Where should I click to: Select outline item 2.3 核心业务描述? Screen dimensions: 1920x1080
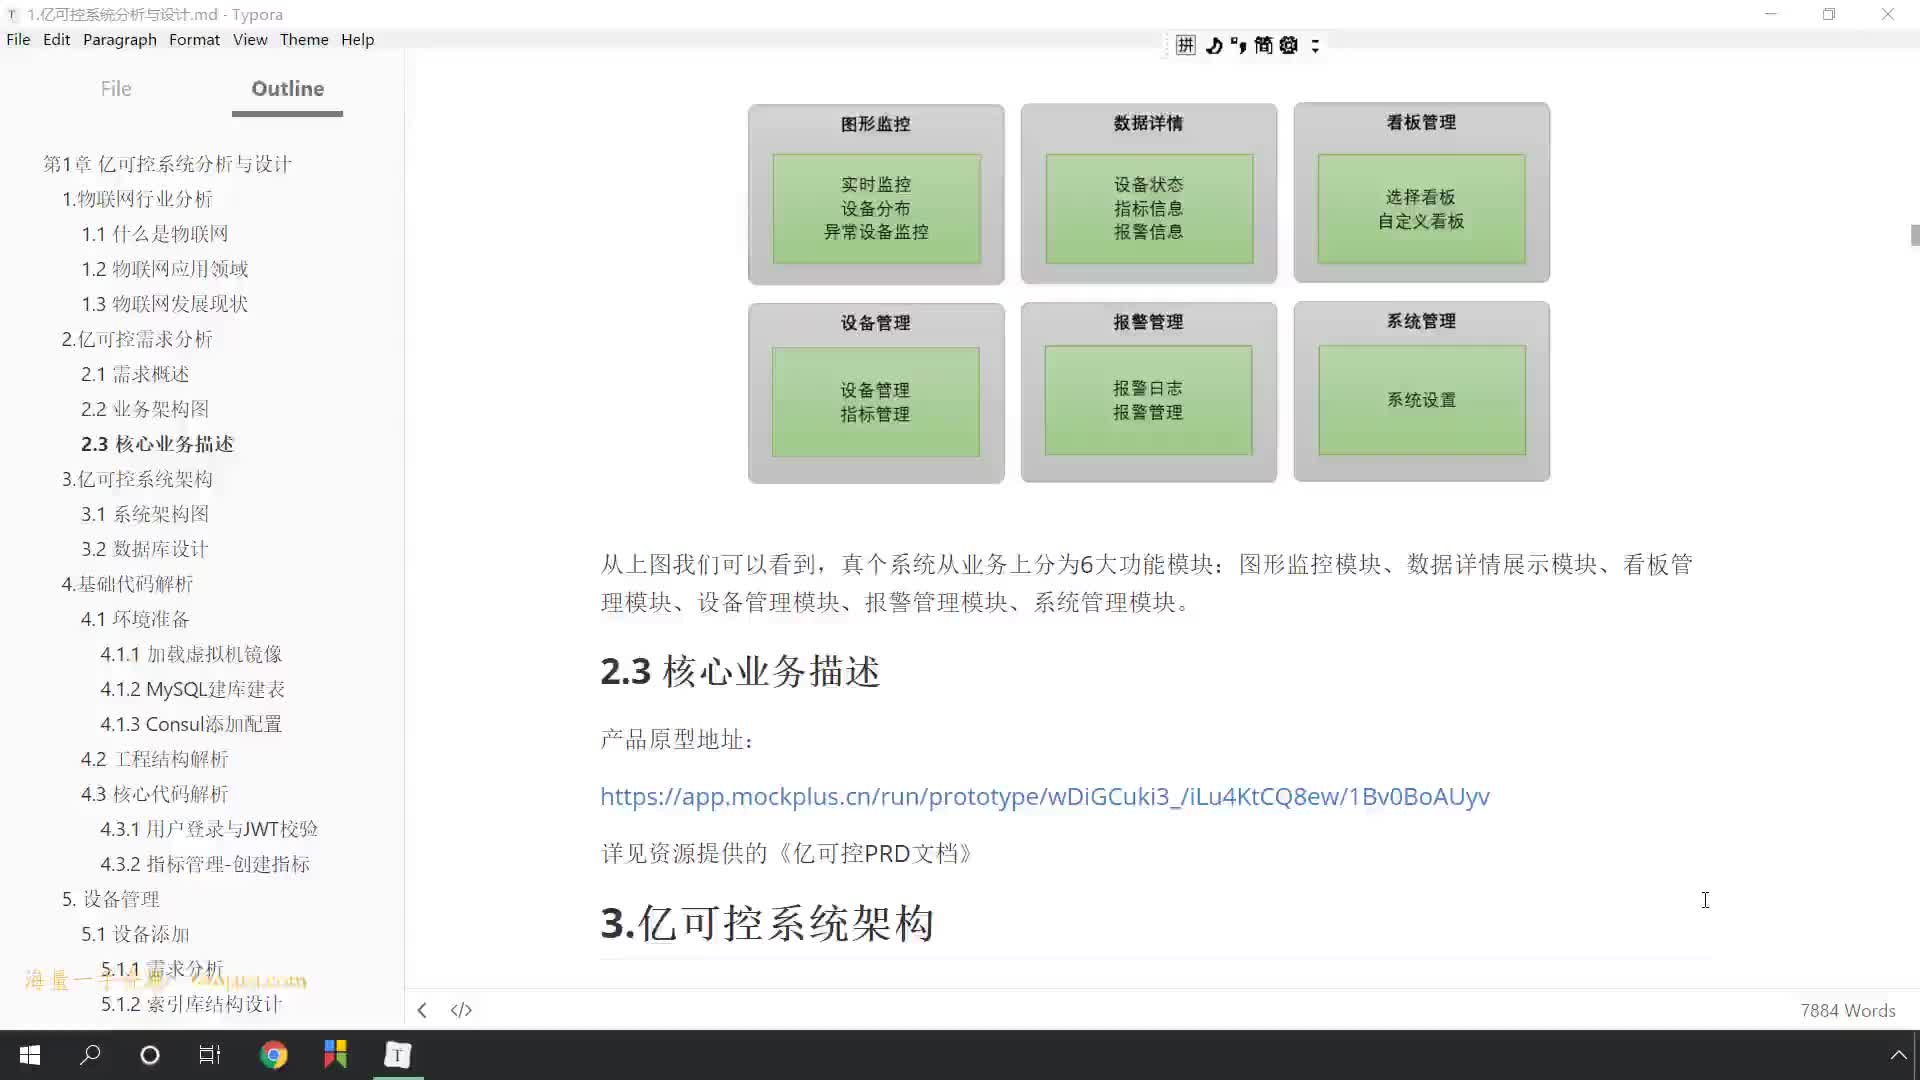157,444
